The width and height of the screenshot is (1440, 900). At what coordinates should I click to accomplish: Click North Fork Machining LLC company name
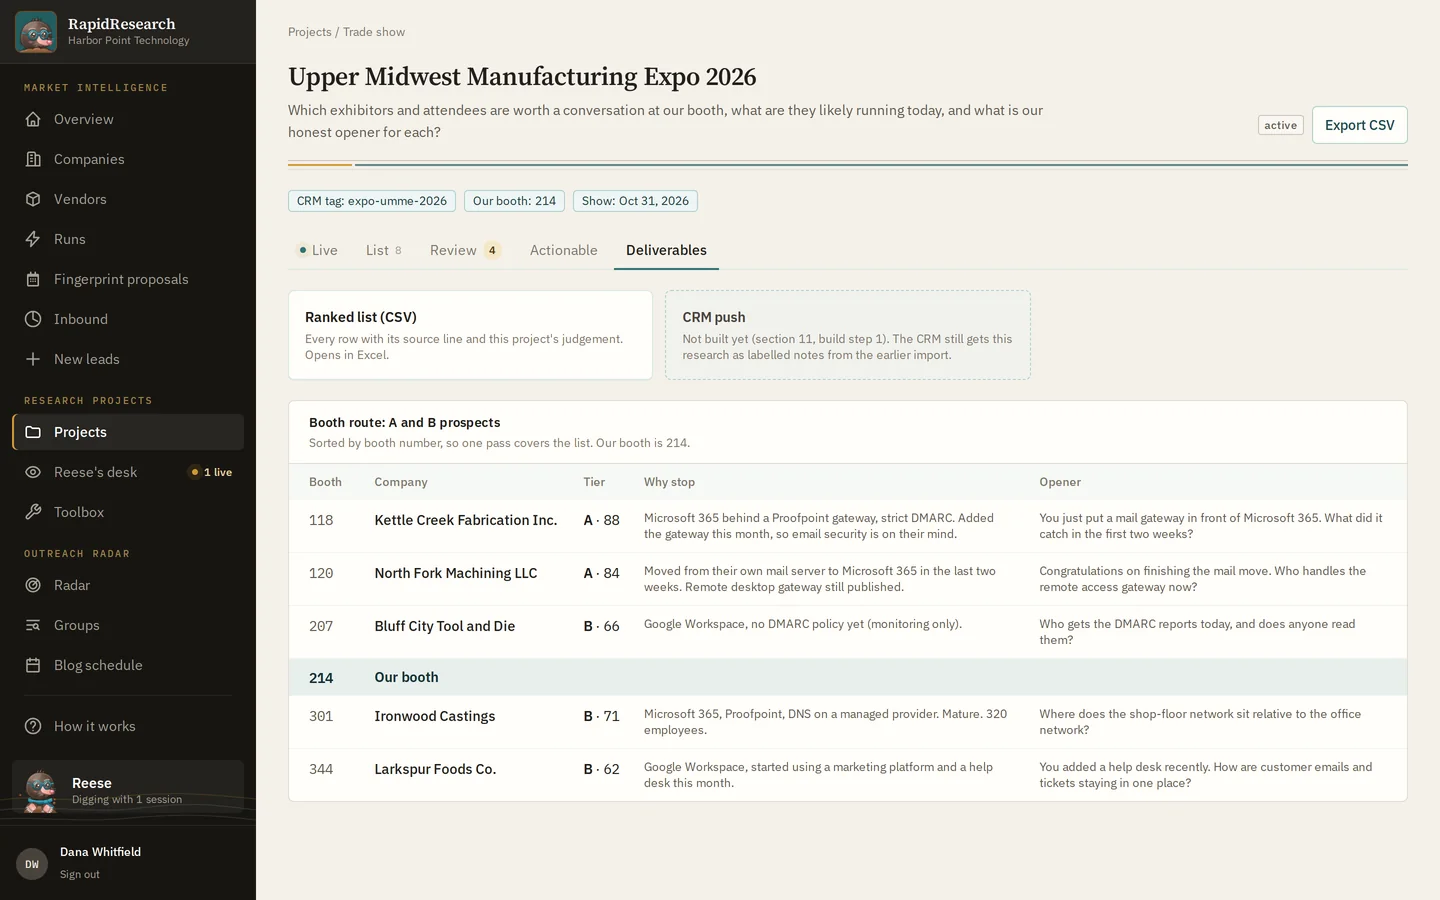[x=455, y=573]
